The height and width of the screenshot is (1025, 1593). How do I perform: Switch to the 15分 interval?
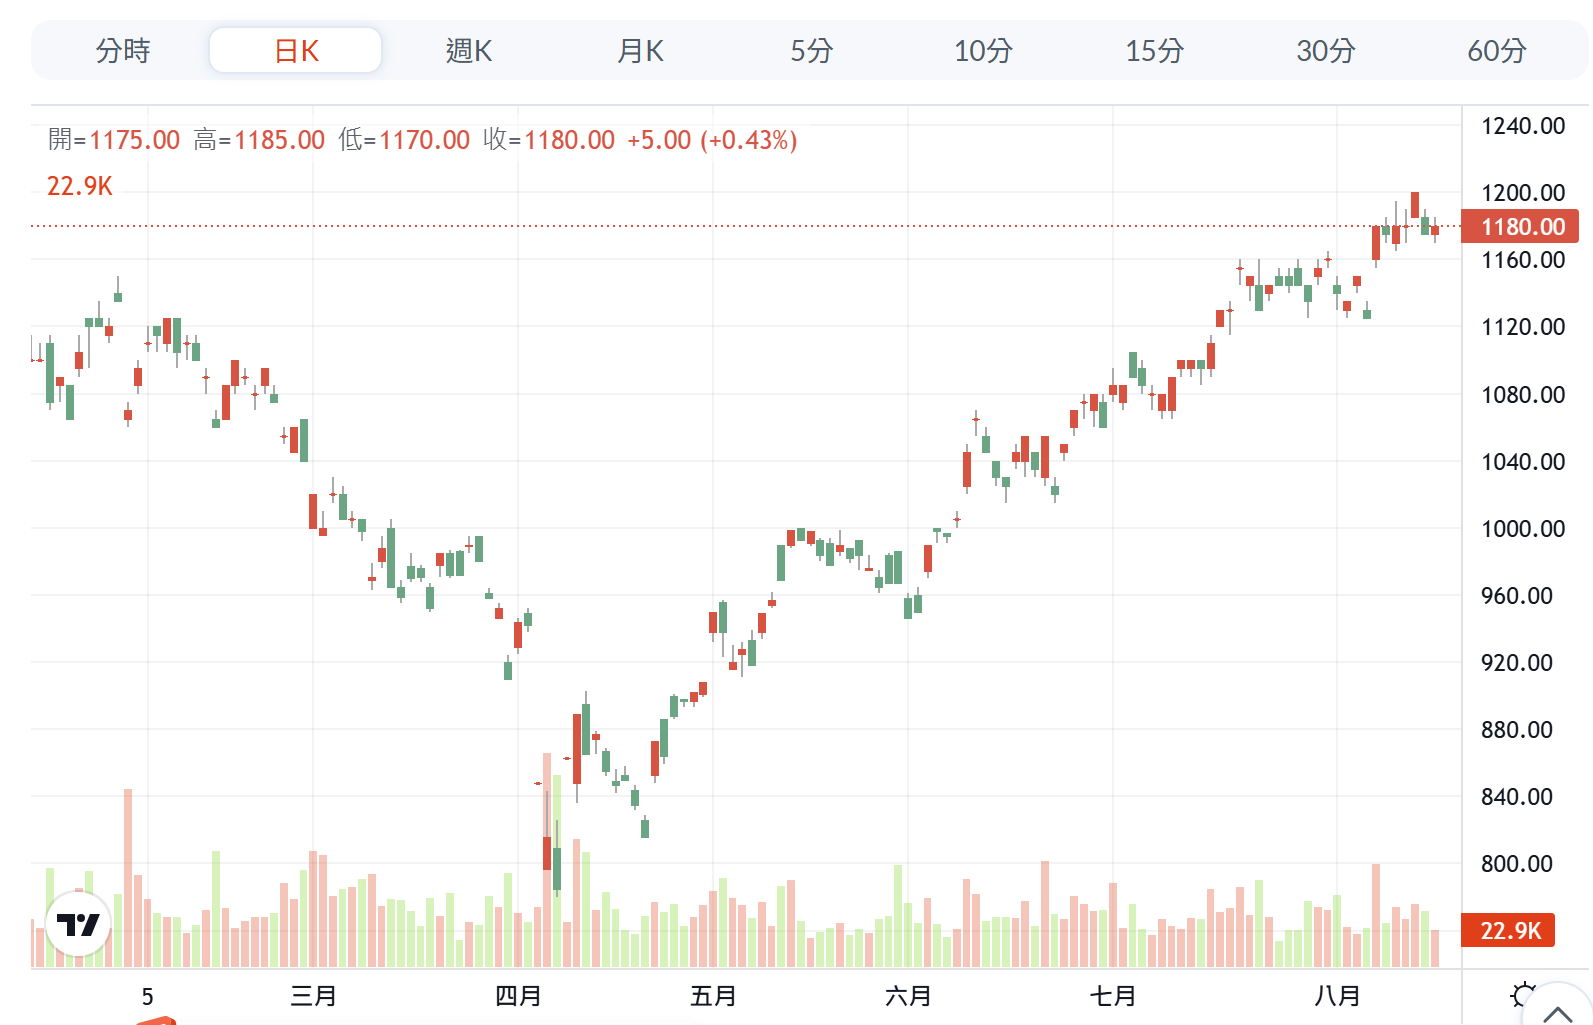pos(1154,51)
